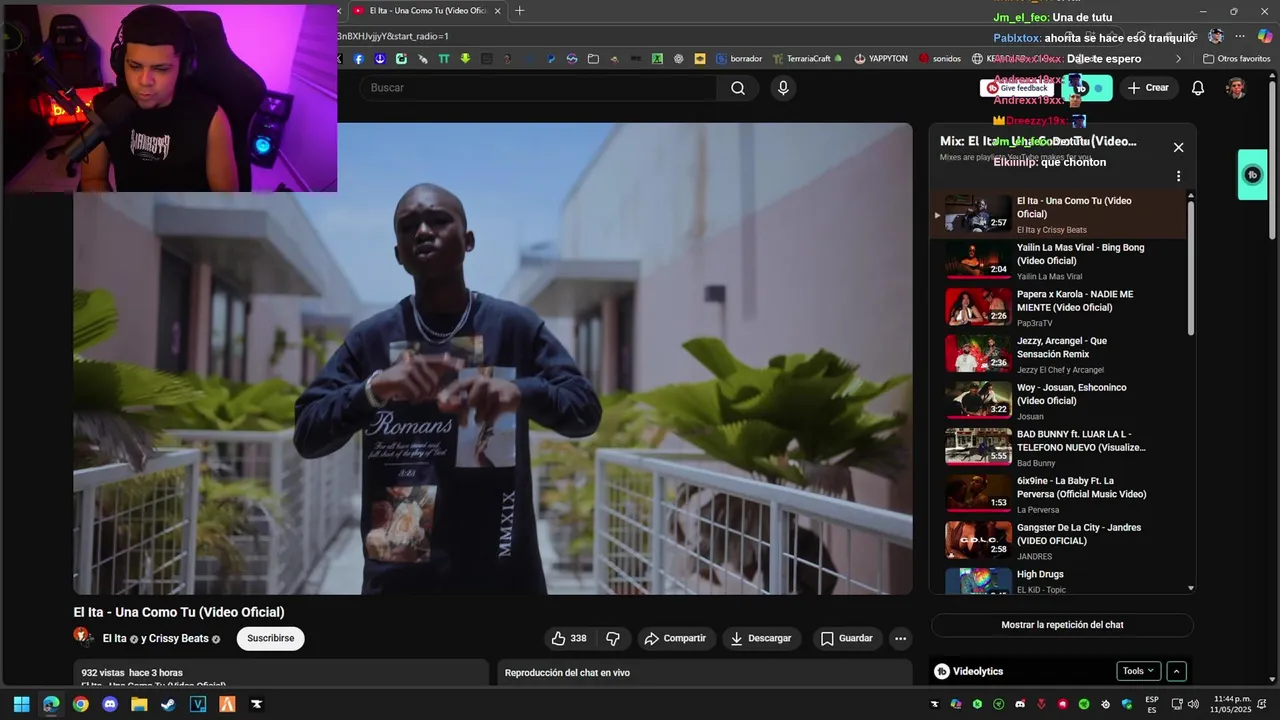The height and width of the screenshot is (720, 1280).
Task: Click the video title El Ita - Una Como Tu
Action: [x=179, y=612]
